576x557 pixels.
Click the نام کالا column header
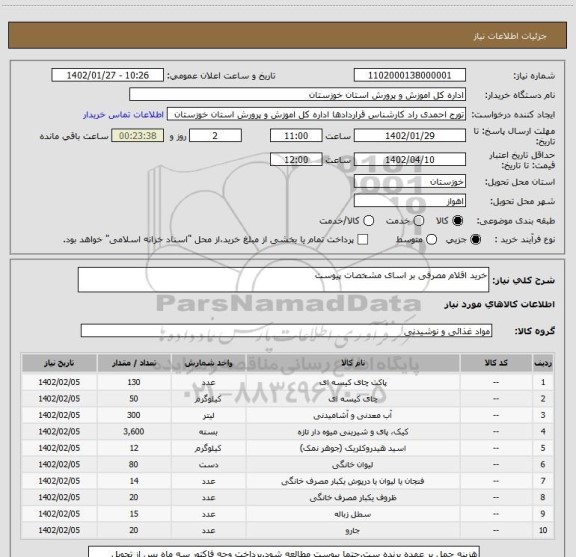(353, 363)
